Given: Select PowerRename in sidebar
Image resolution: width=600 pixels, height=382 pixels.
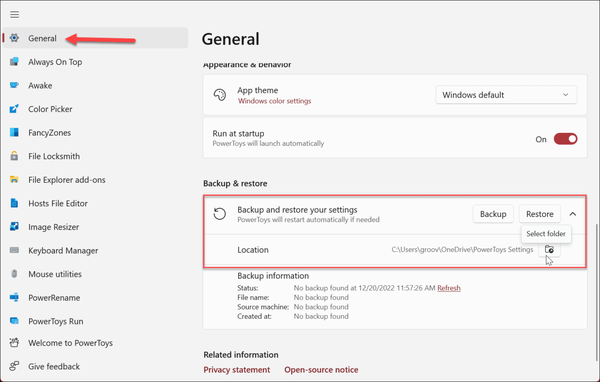Looking at the screenshot, I should click(x=96, y=297).
